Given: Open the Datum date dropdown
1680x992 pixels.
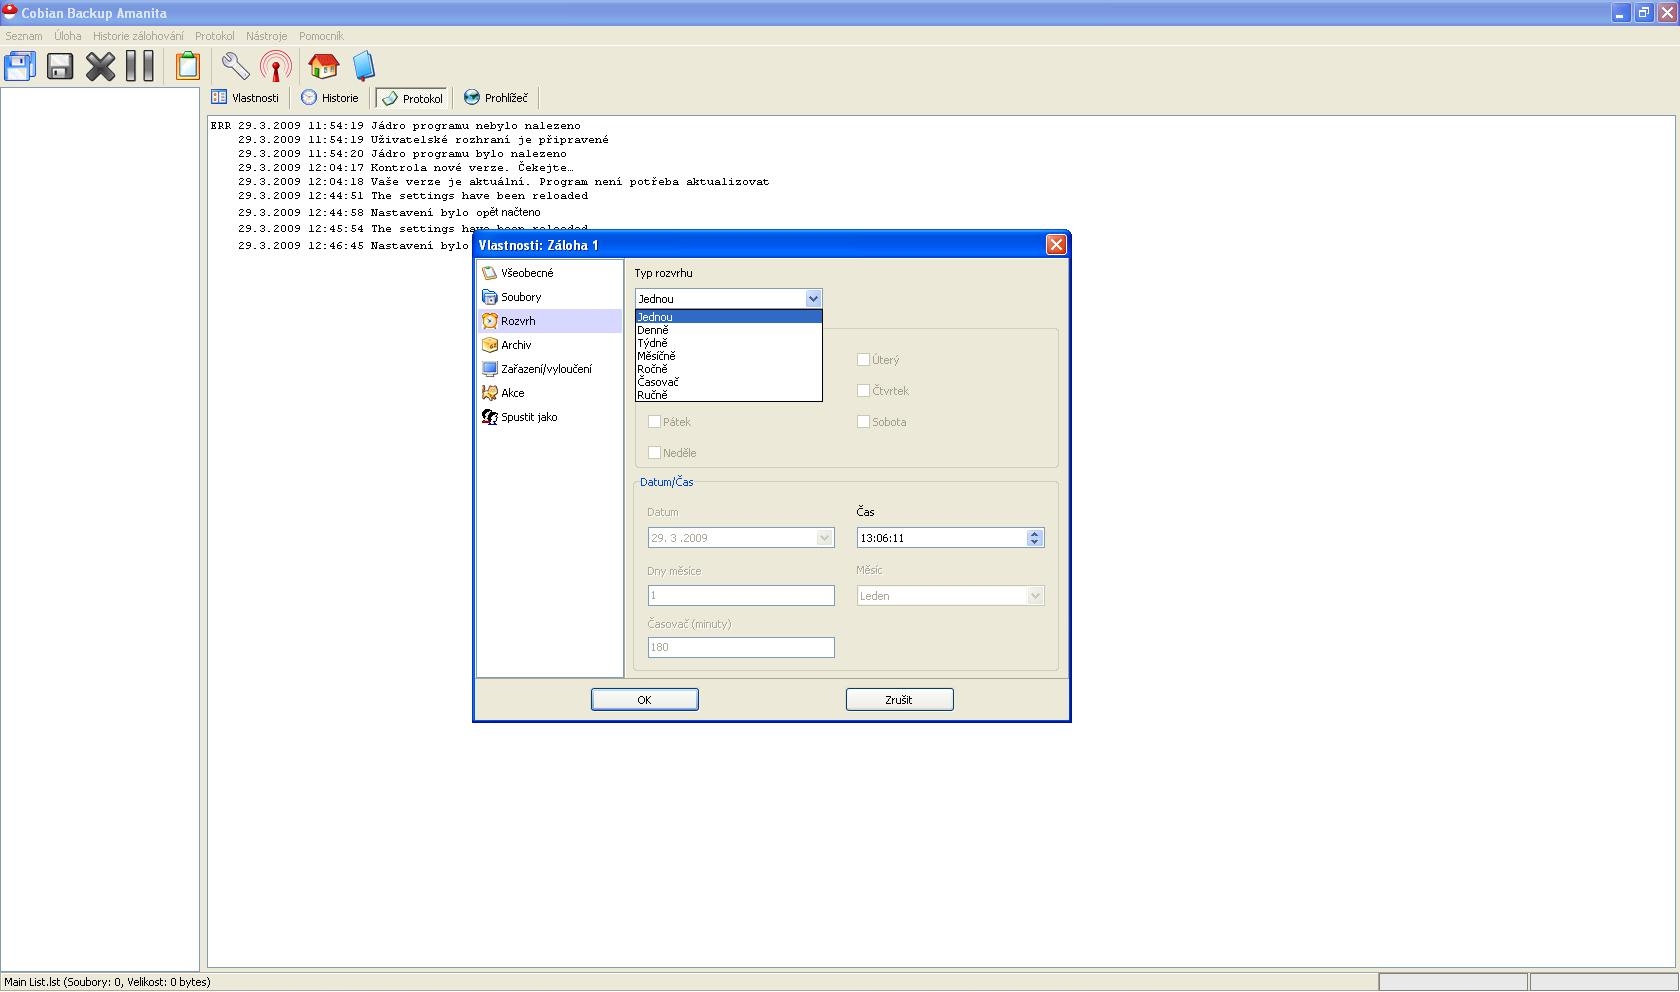Looking at the screenshot, I should click(825, 537).
